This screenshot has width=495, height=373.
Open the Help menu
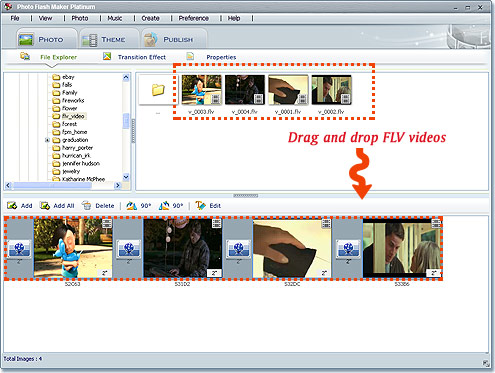tap(234, 18)
